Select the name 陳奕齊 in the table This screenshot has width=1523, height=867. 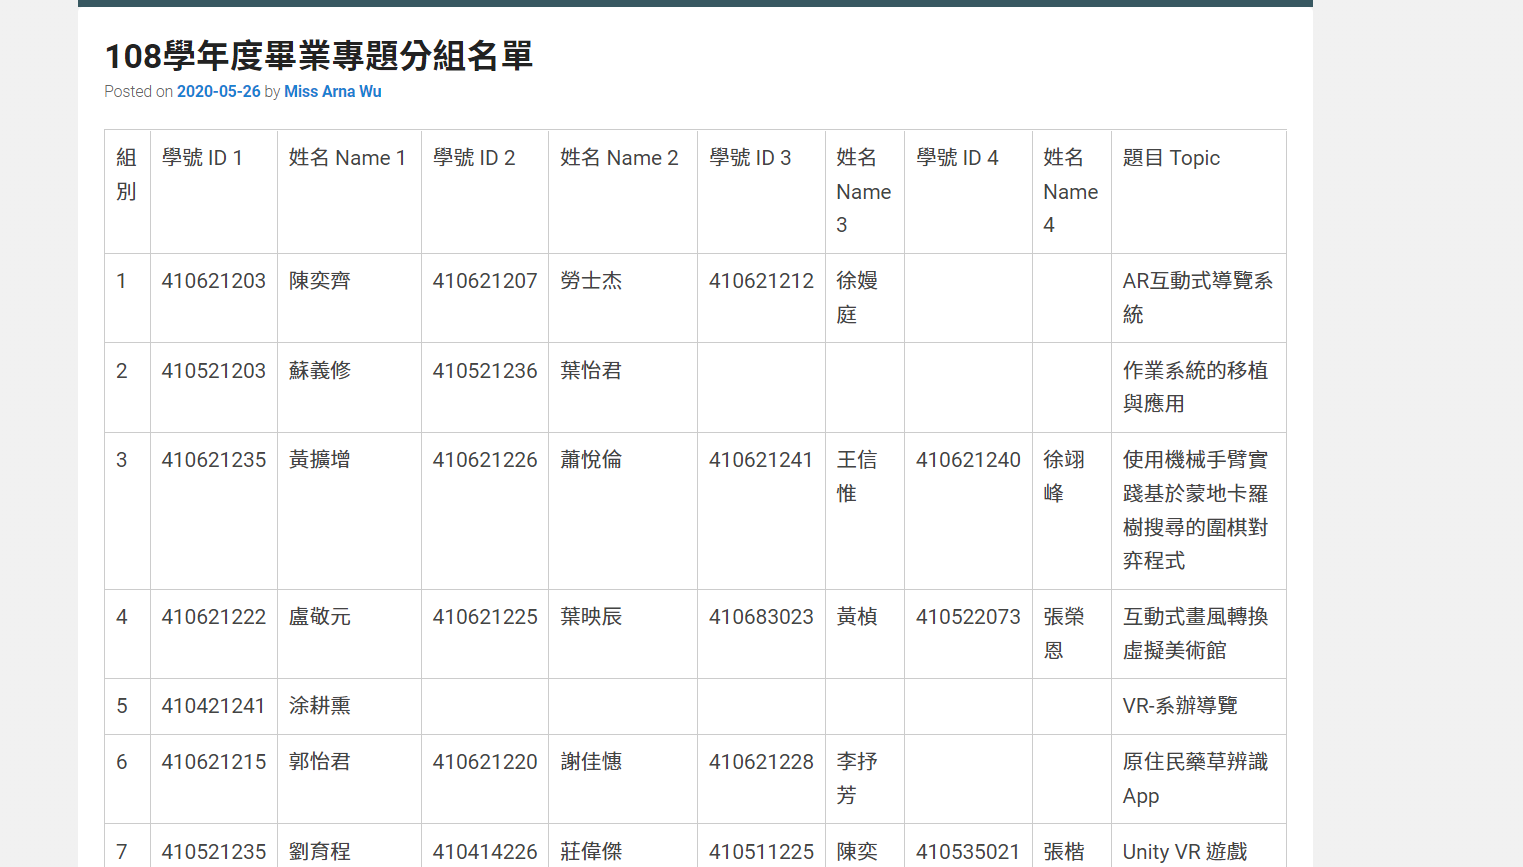point(320,281)
